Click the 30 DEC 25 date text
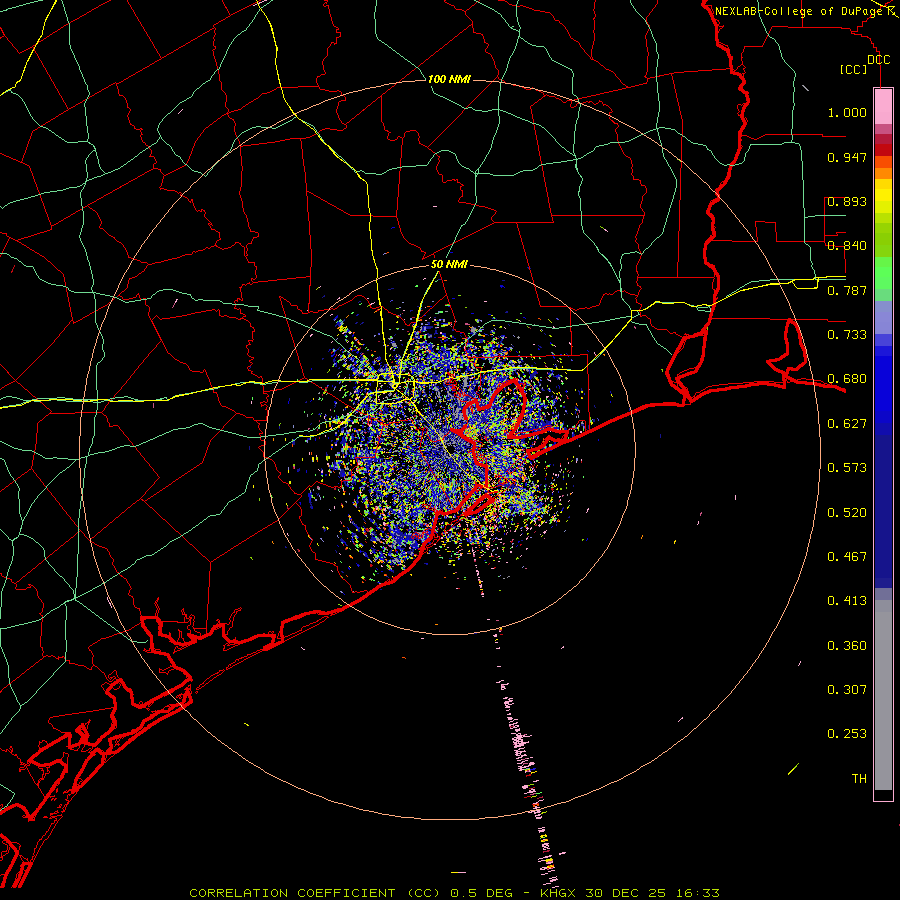Screen dimensions: 900x900 pyautogui.click(x=626, y=893)
